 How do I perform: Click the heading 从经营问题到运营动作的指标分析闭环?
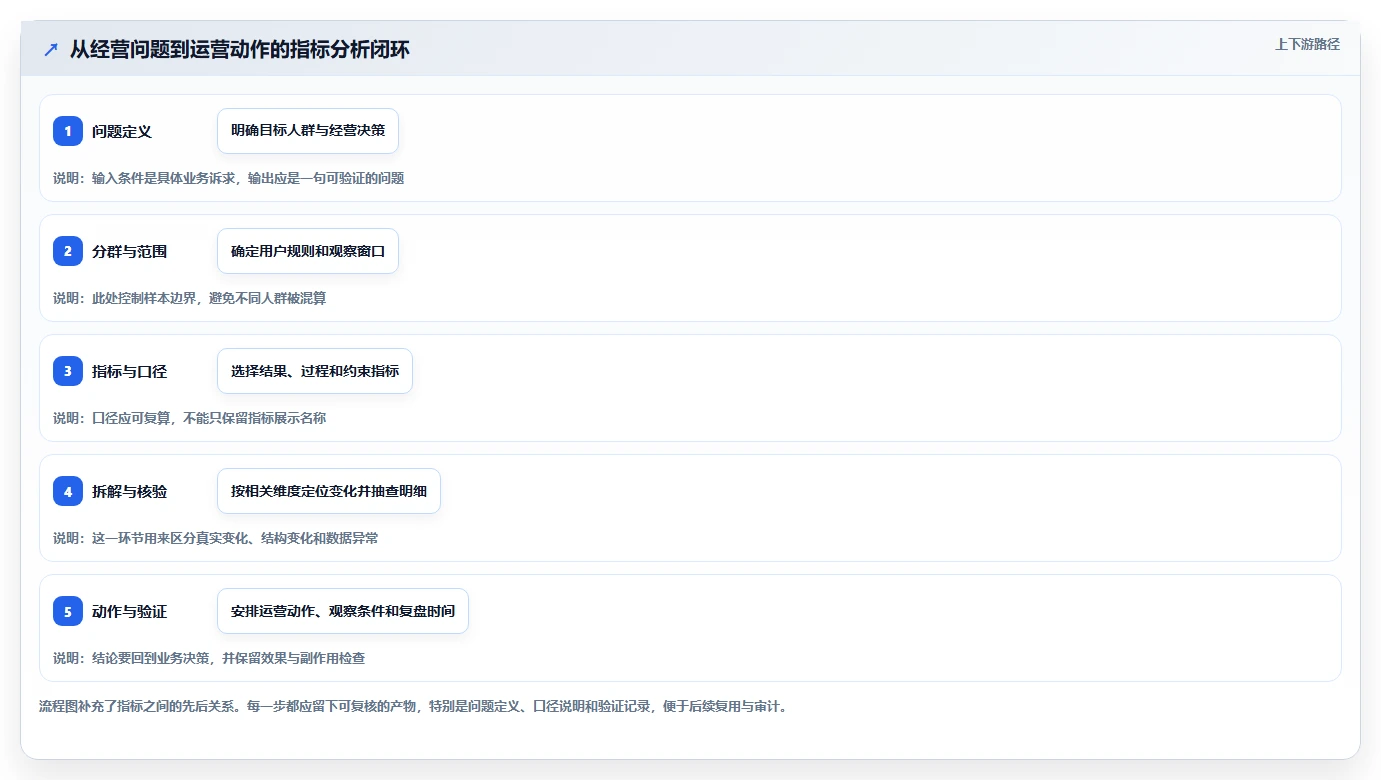(240, 50)
